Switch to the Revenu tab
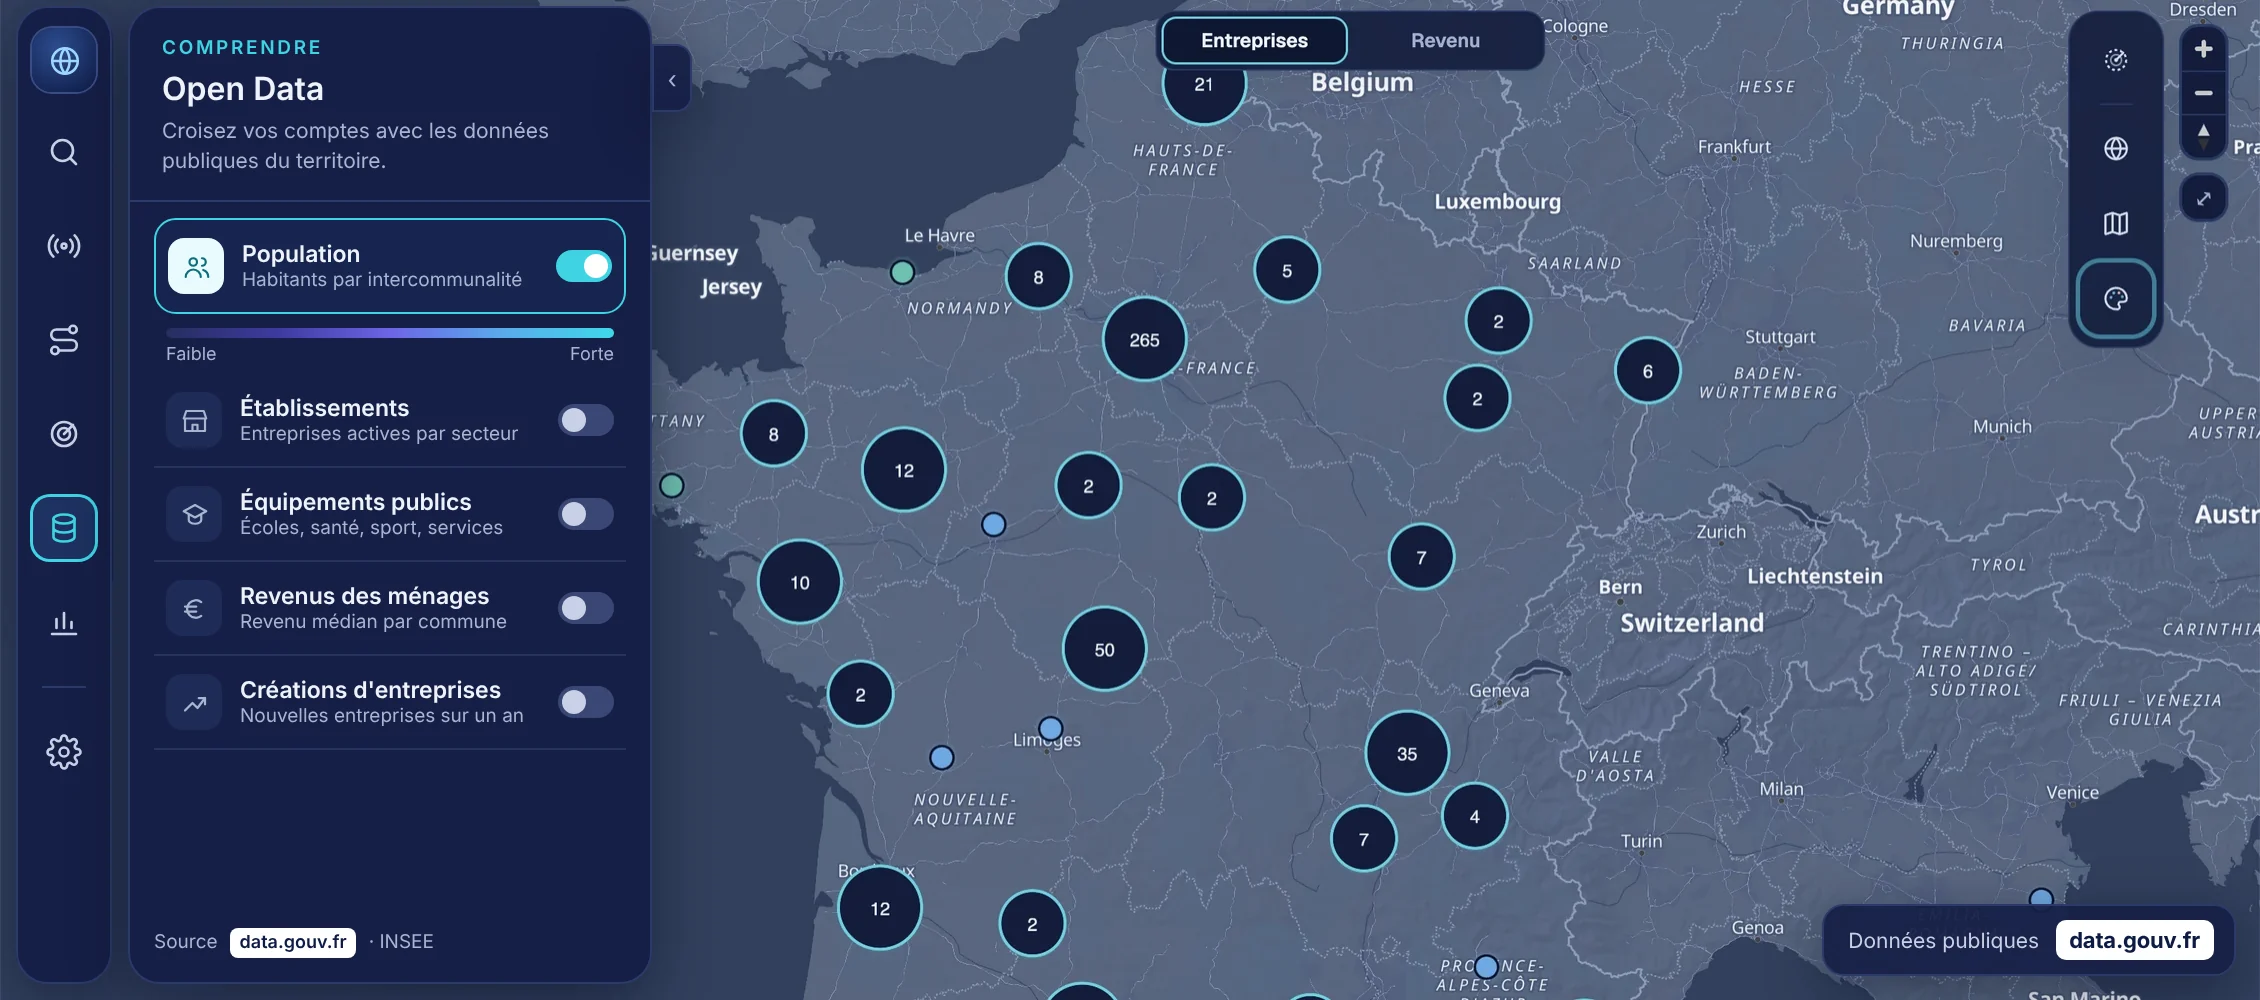The width and height of the screenshot is (2260, 1000). tap(1445, 41)
